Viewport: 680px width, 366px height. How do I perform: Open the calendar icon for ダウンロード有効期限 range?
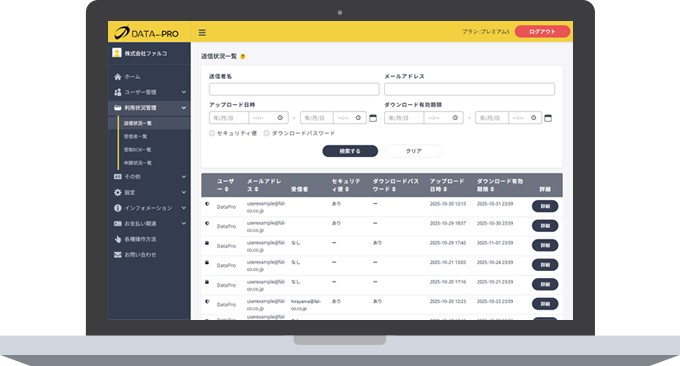548,118
